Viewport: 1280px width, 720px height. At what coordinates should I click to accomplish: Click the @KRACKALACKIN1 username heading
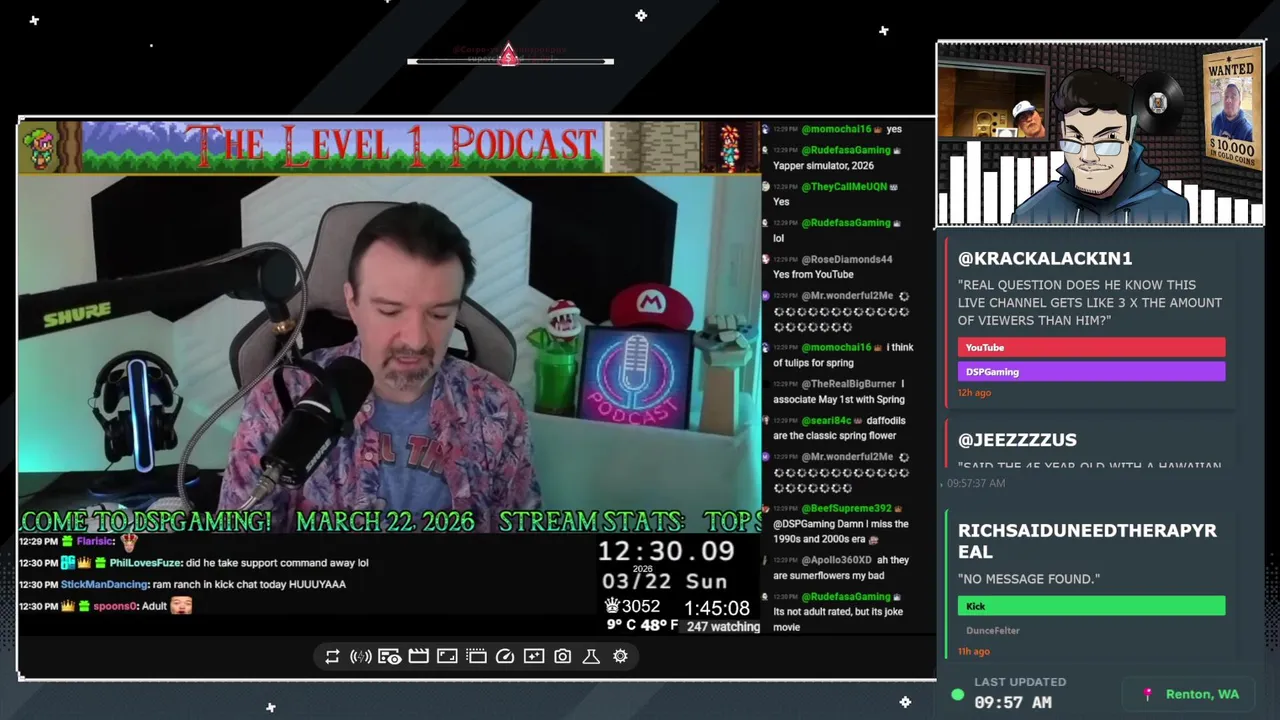1045,258
